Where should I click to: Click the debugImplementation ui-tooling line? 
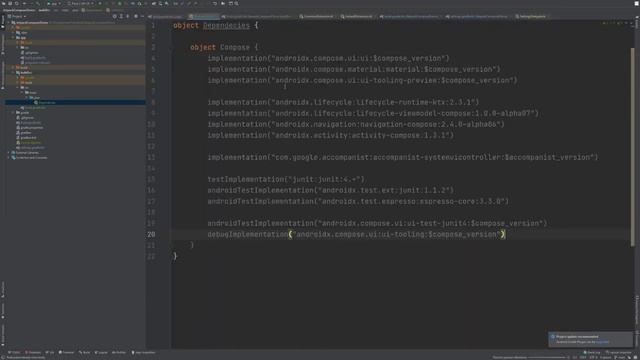click(x=356, y=234)
